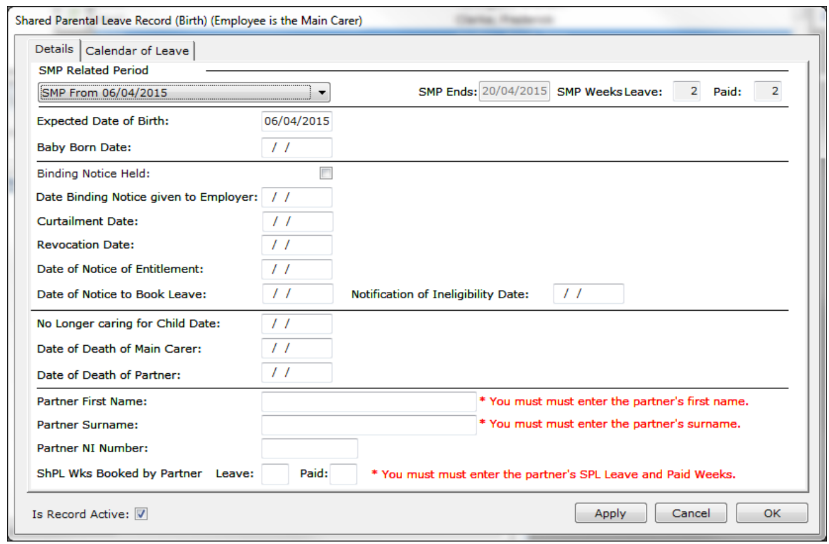Open the Calendar of Leave tab
Image resolution: width=829 pixels, height=544 pixels.
point(137,51)
